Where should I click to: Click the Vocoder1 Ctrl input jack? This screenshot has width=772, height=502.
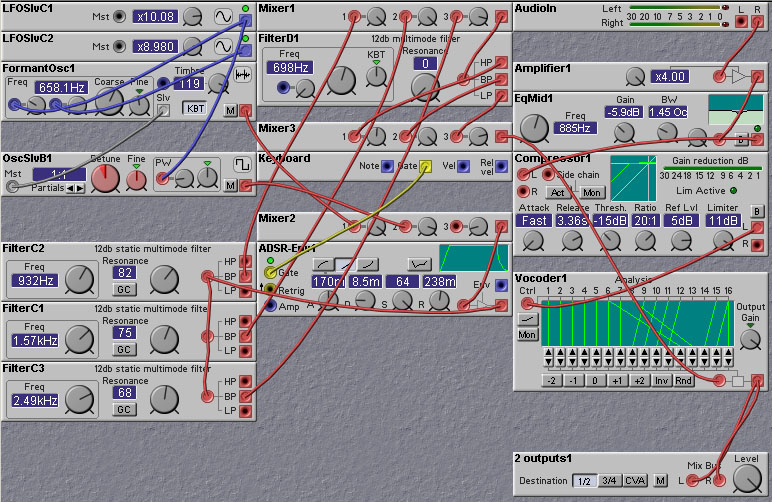click(x=528, y=304)
